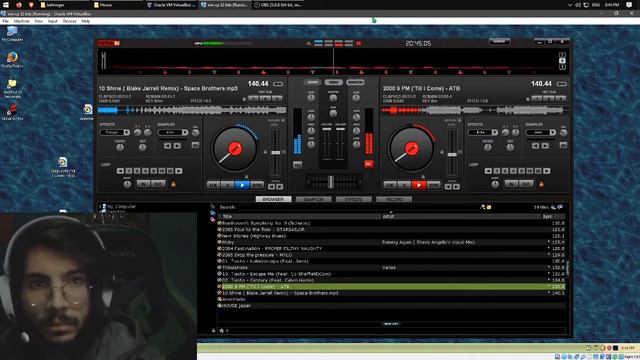Set loop OUT point on left deck
The image size is (640, 360).
pos(158,184)
